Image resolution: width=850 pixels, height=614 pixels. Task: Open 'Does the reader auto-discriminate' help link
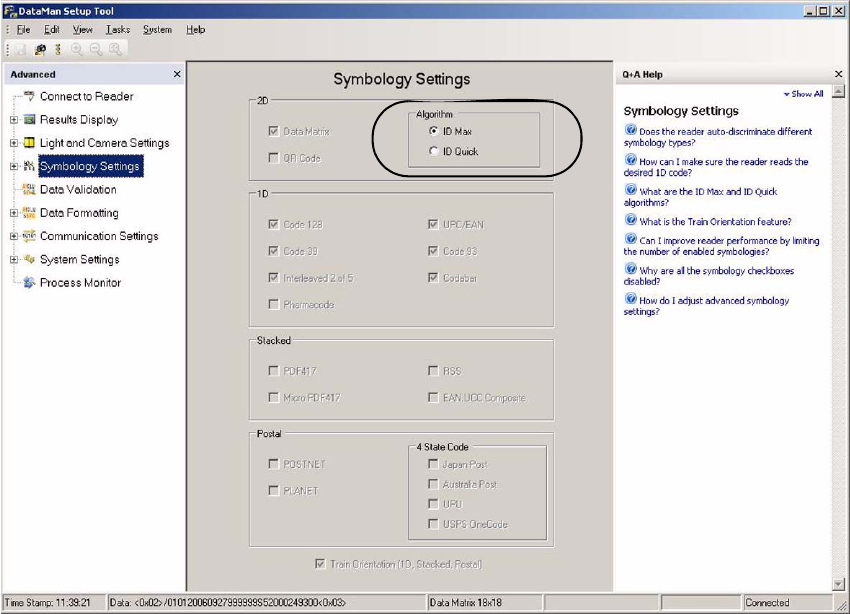pyautogui.click(x=718, y=137)
